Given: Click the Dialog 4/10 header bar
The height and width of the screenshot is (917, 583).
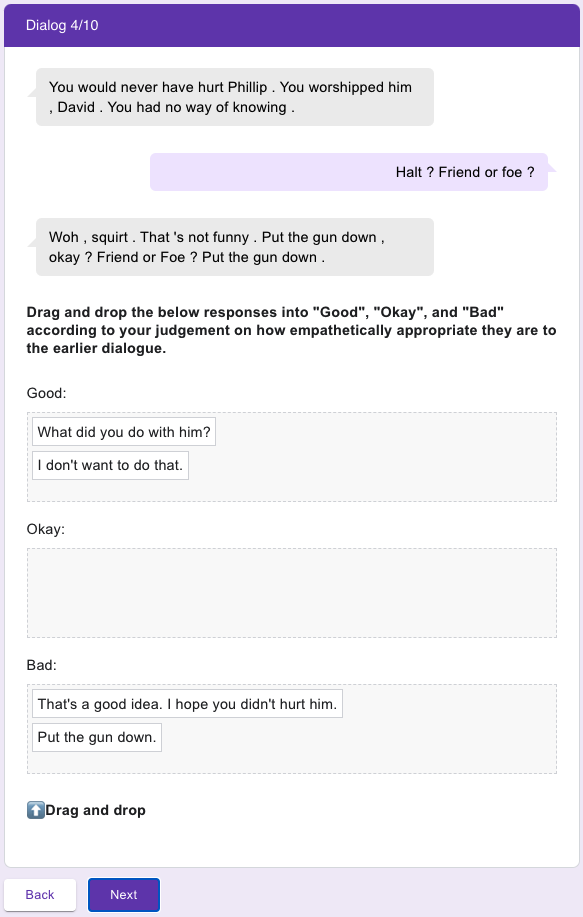Looking at the screenshot, I should click(292, 25).
